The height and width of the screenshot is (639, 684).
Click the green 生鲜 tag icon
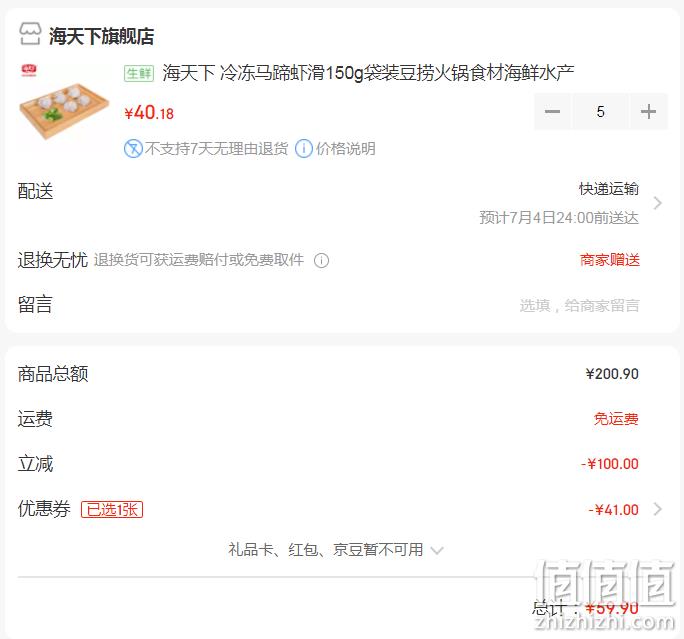pos(139,73)
